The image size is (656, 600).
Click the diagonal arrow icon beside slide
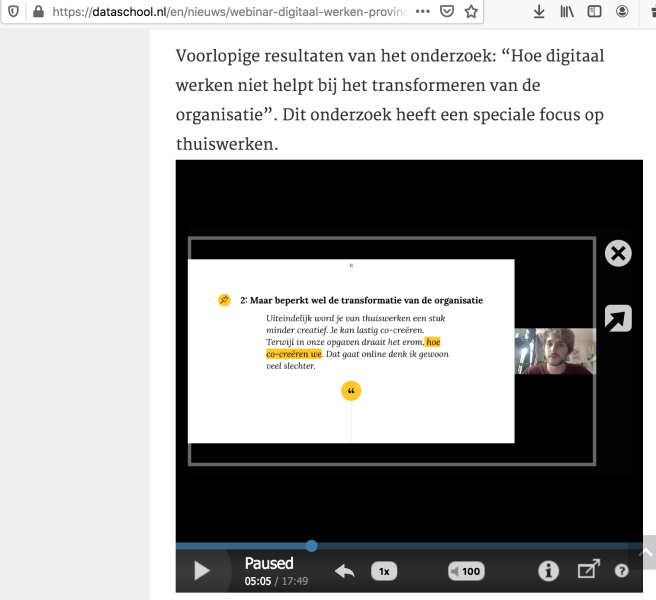click(619, 319)
